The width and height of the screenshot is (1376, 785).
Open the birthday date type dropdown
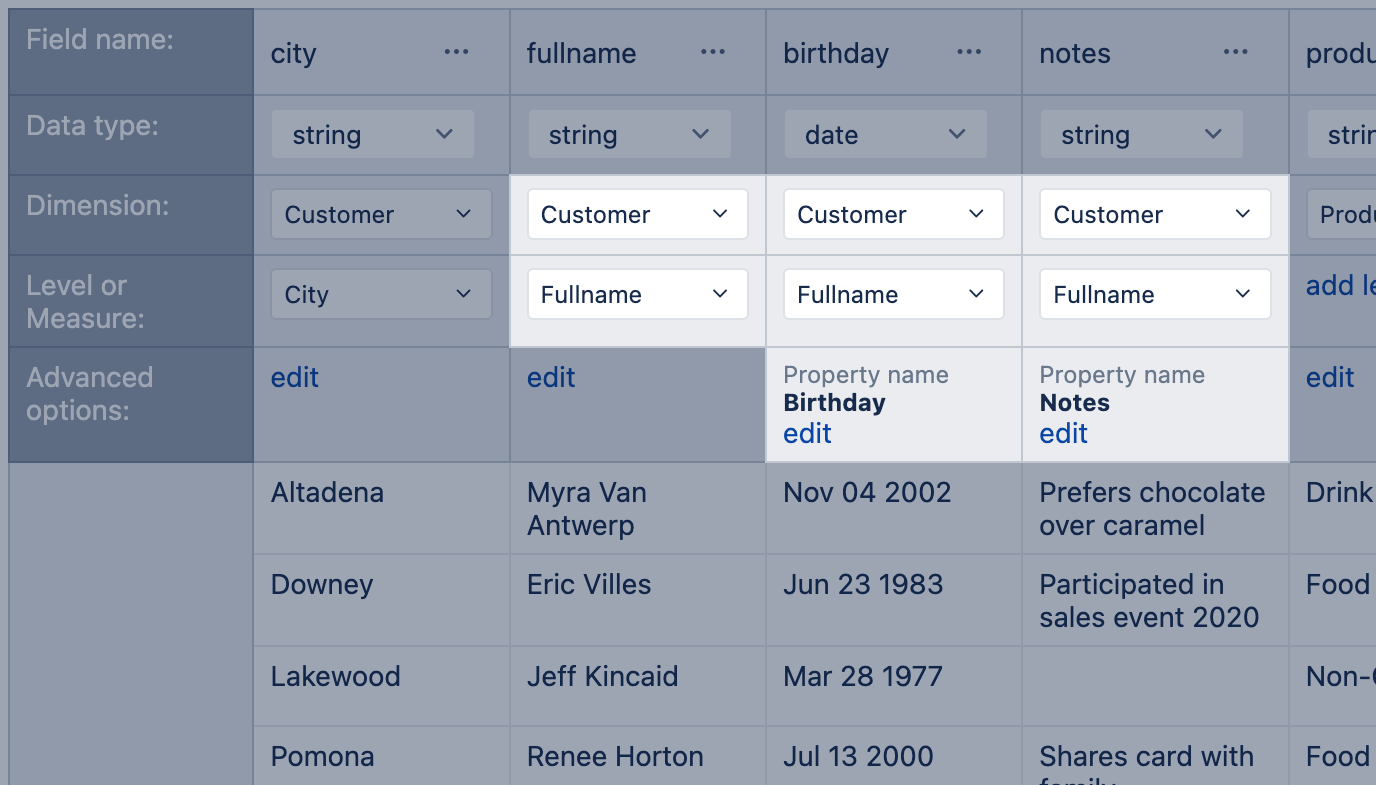[885, 135]
